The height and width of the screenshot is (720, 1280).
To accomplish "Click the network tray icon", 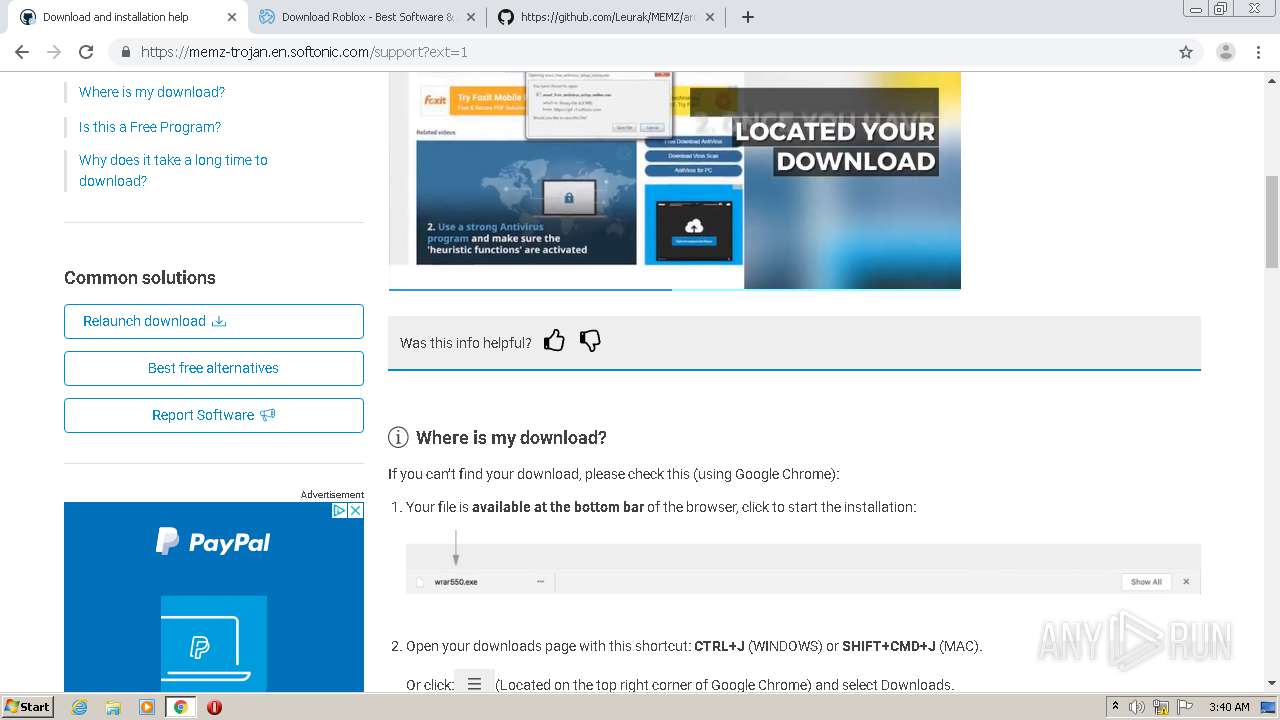I will [x=1161, y=707].
